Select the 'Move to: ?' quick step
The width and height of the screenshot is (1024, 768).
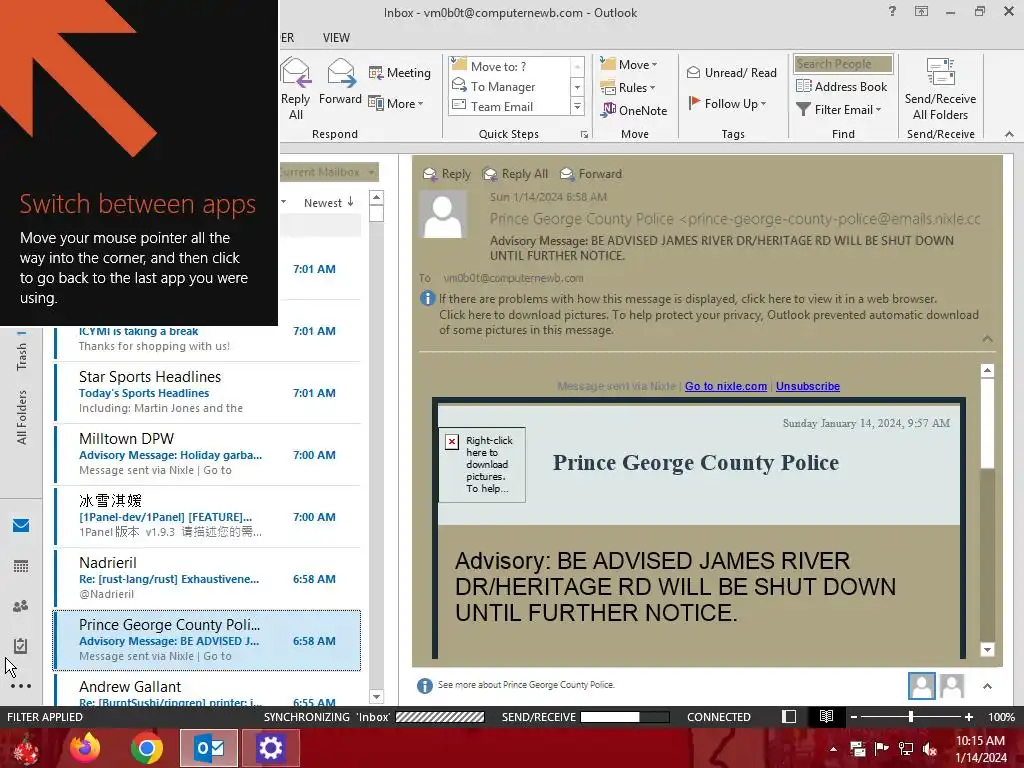[x=510, y=66]
